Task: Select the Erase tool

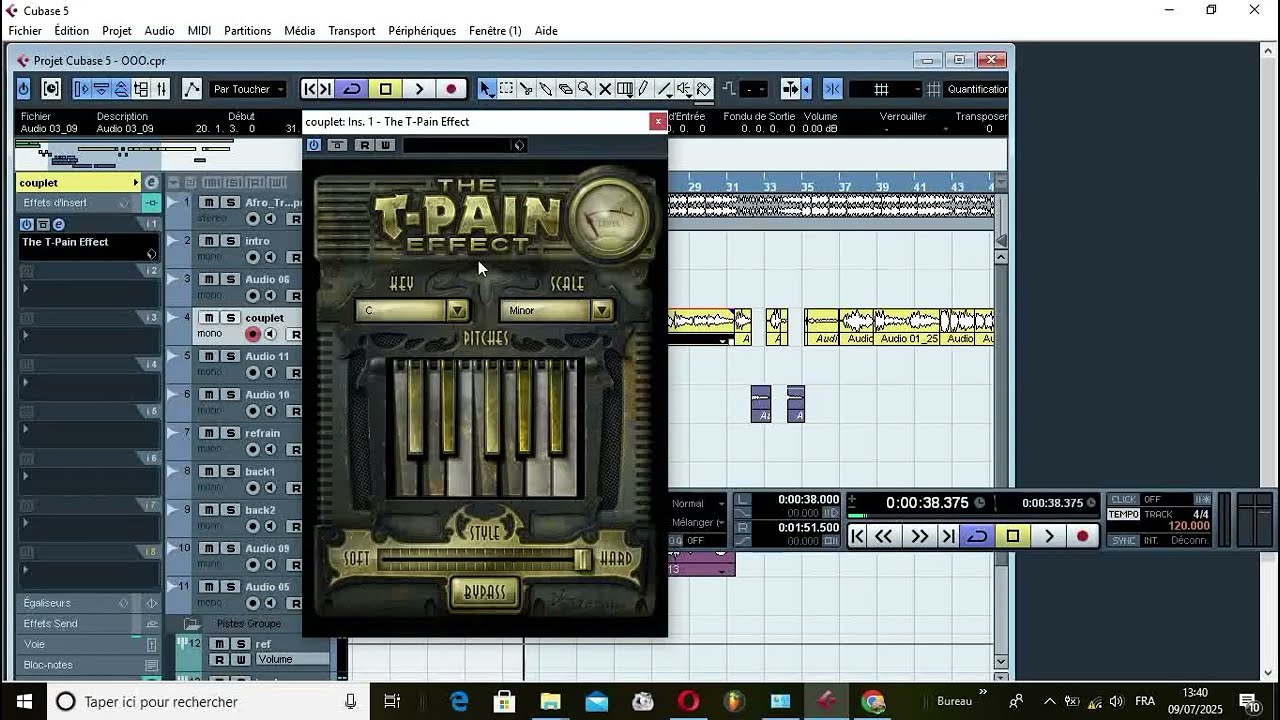Action: coord(565,89)
